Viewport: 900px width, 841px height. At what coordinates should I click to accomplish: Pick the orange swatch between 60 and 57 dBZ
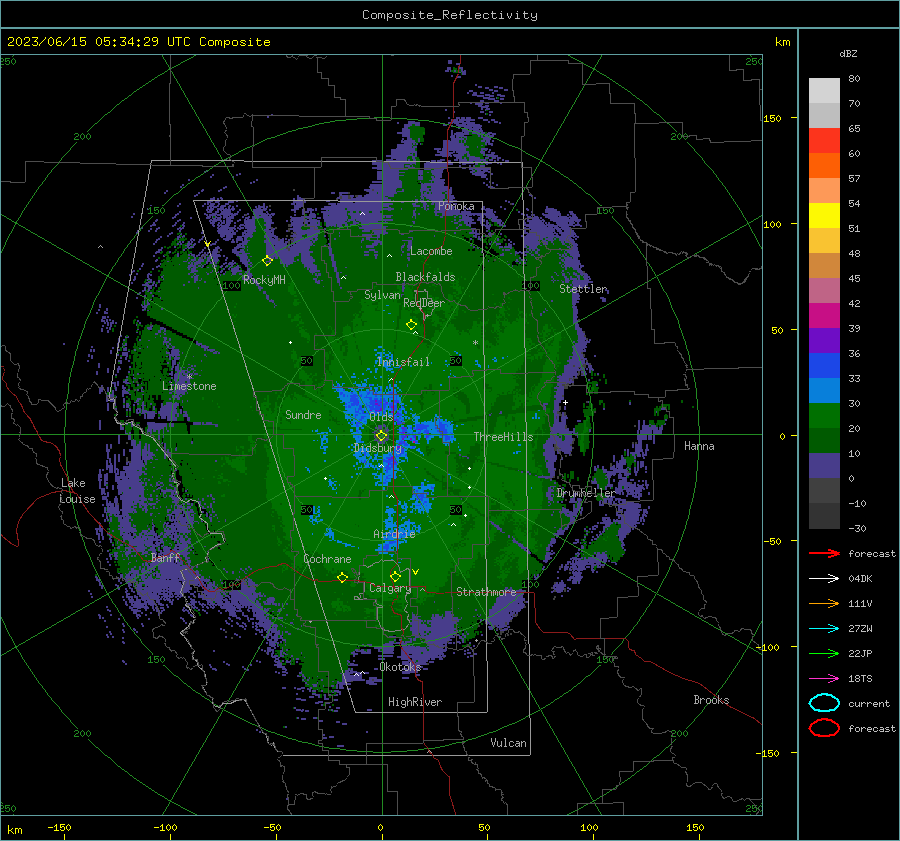click(824, 166)
